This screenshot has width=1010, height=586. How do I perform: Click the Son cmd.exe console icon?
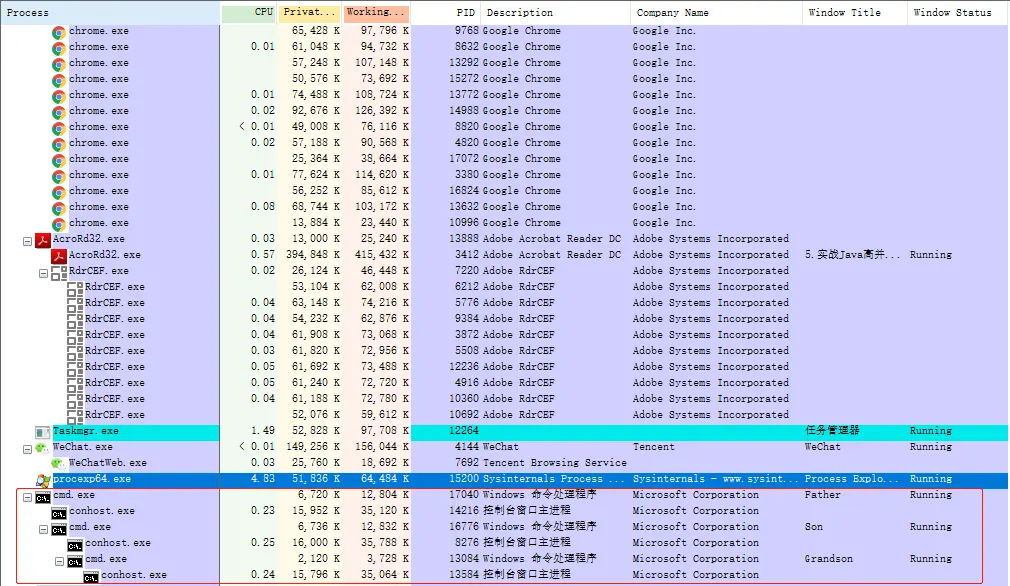[59, 529]
